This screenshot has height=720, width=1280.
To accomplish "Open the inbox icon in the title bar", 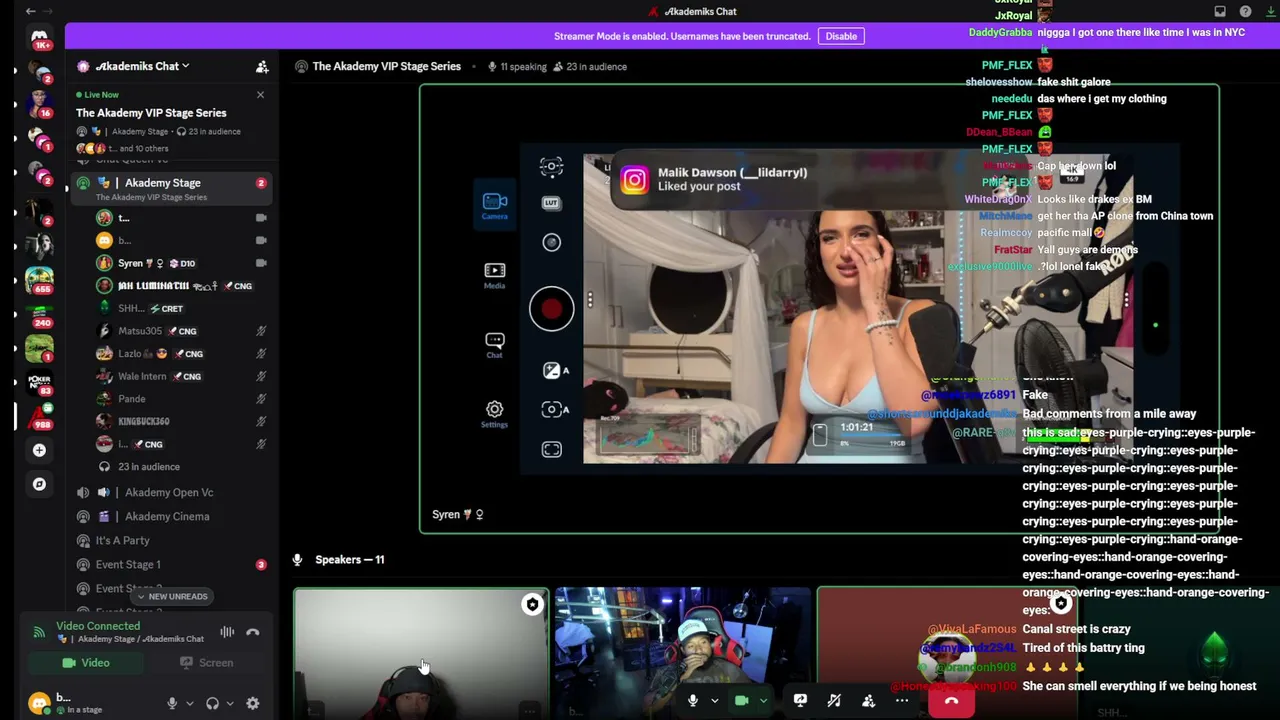I will click(1220, 11).
